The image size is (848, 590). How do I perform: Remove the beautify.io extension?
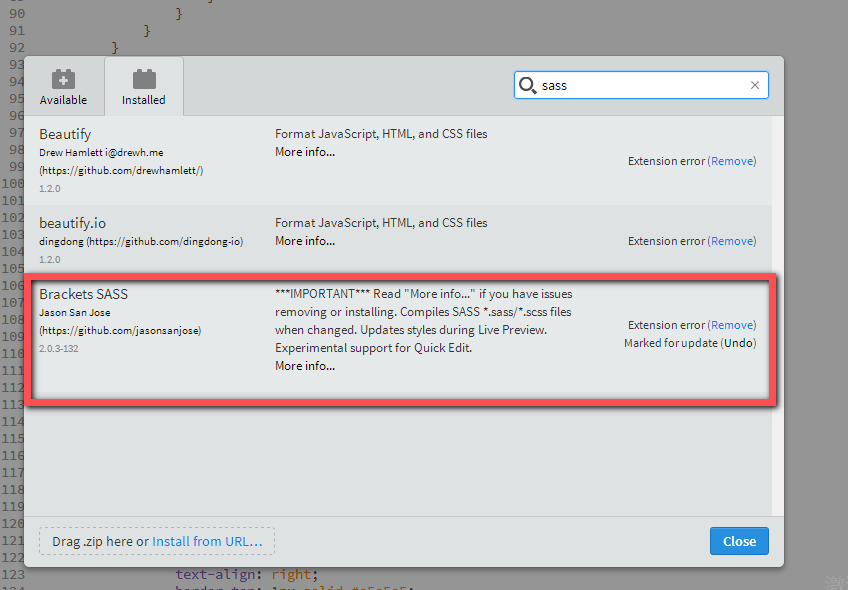pos(732,241)
